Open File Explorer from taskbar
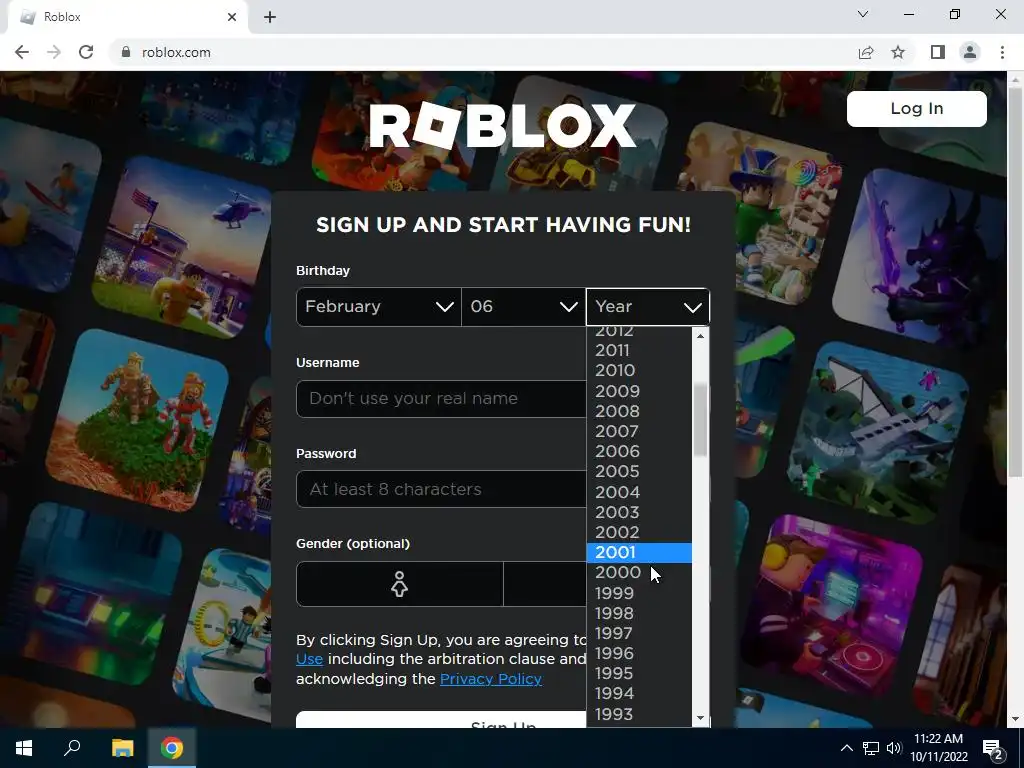 tap(122, 748)
